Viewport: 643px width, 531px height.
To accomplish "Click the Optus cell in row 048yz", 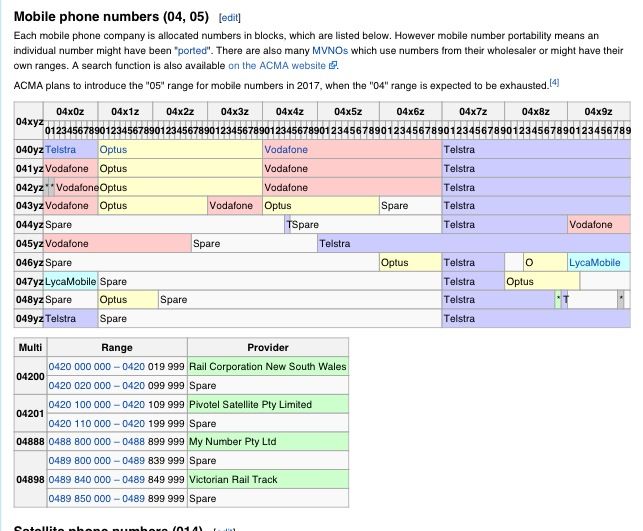I will 128,300.
